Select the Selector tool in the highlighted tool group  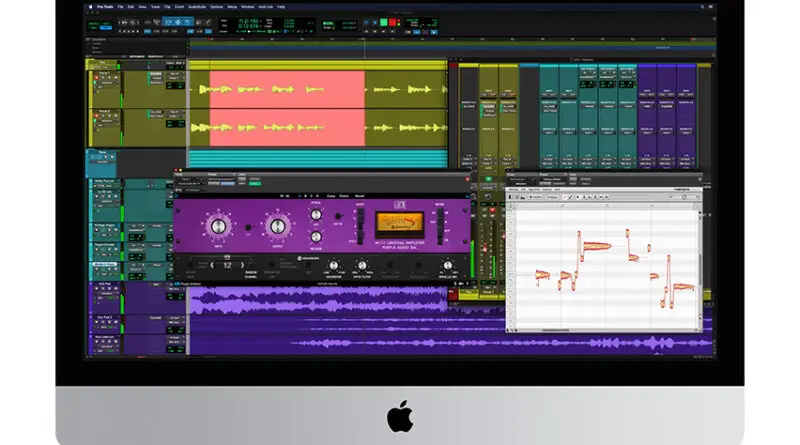point(178,22)
